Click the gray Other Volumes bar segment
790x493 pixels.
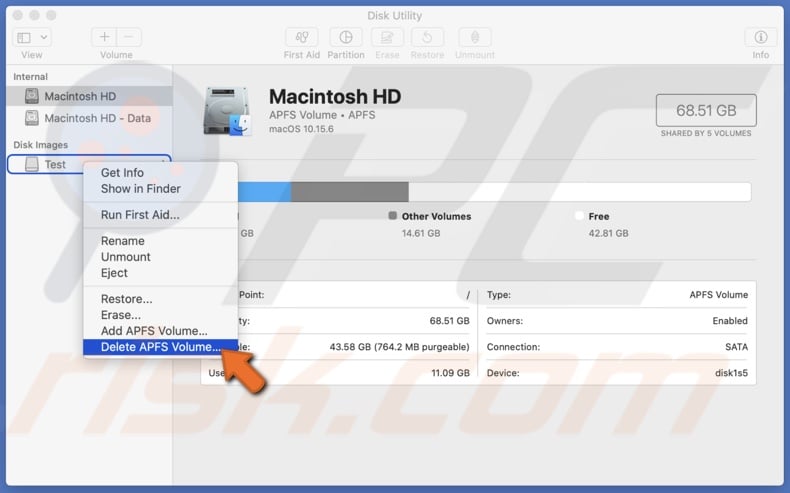[350, 192]
